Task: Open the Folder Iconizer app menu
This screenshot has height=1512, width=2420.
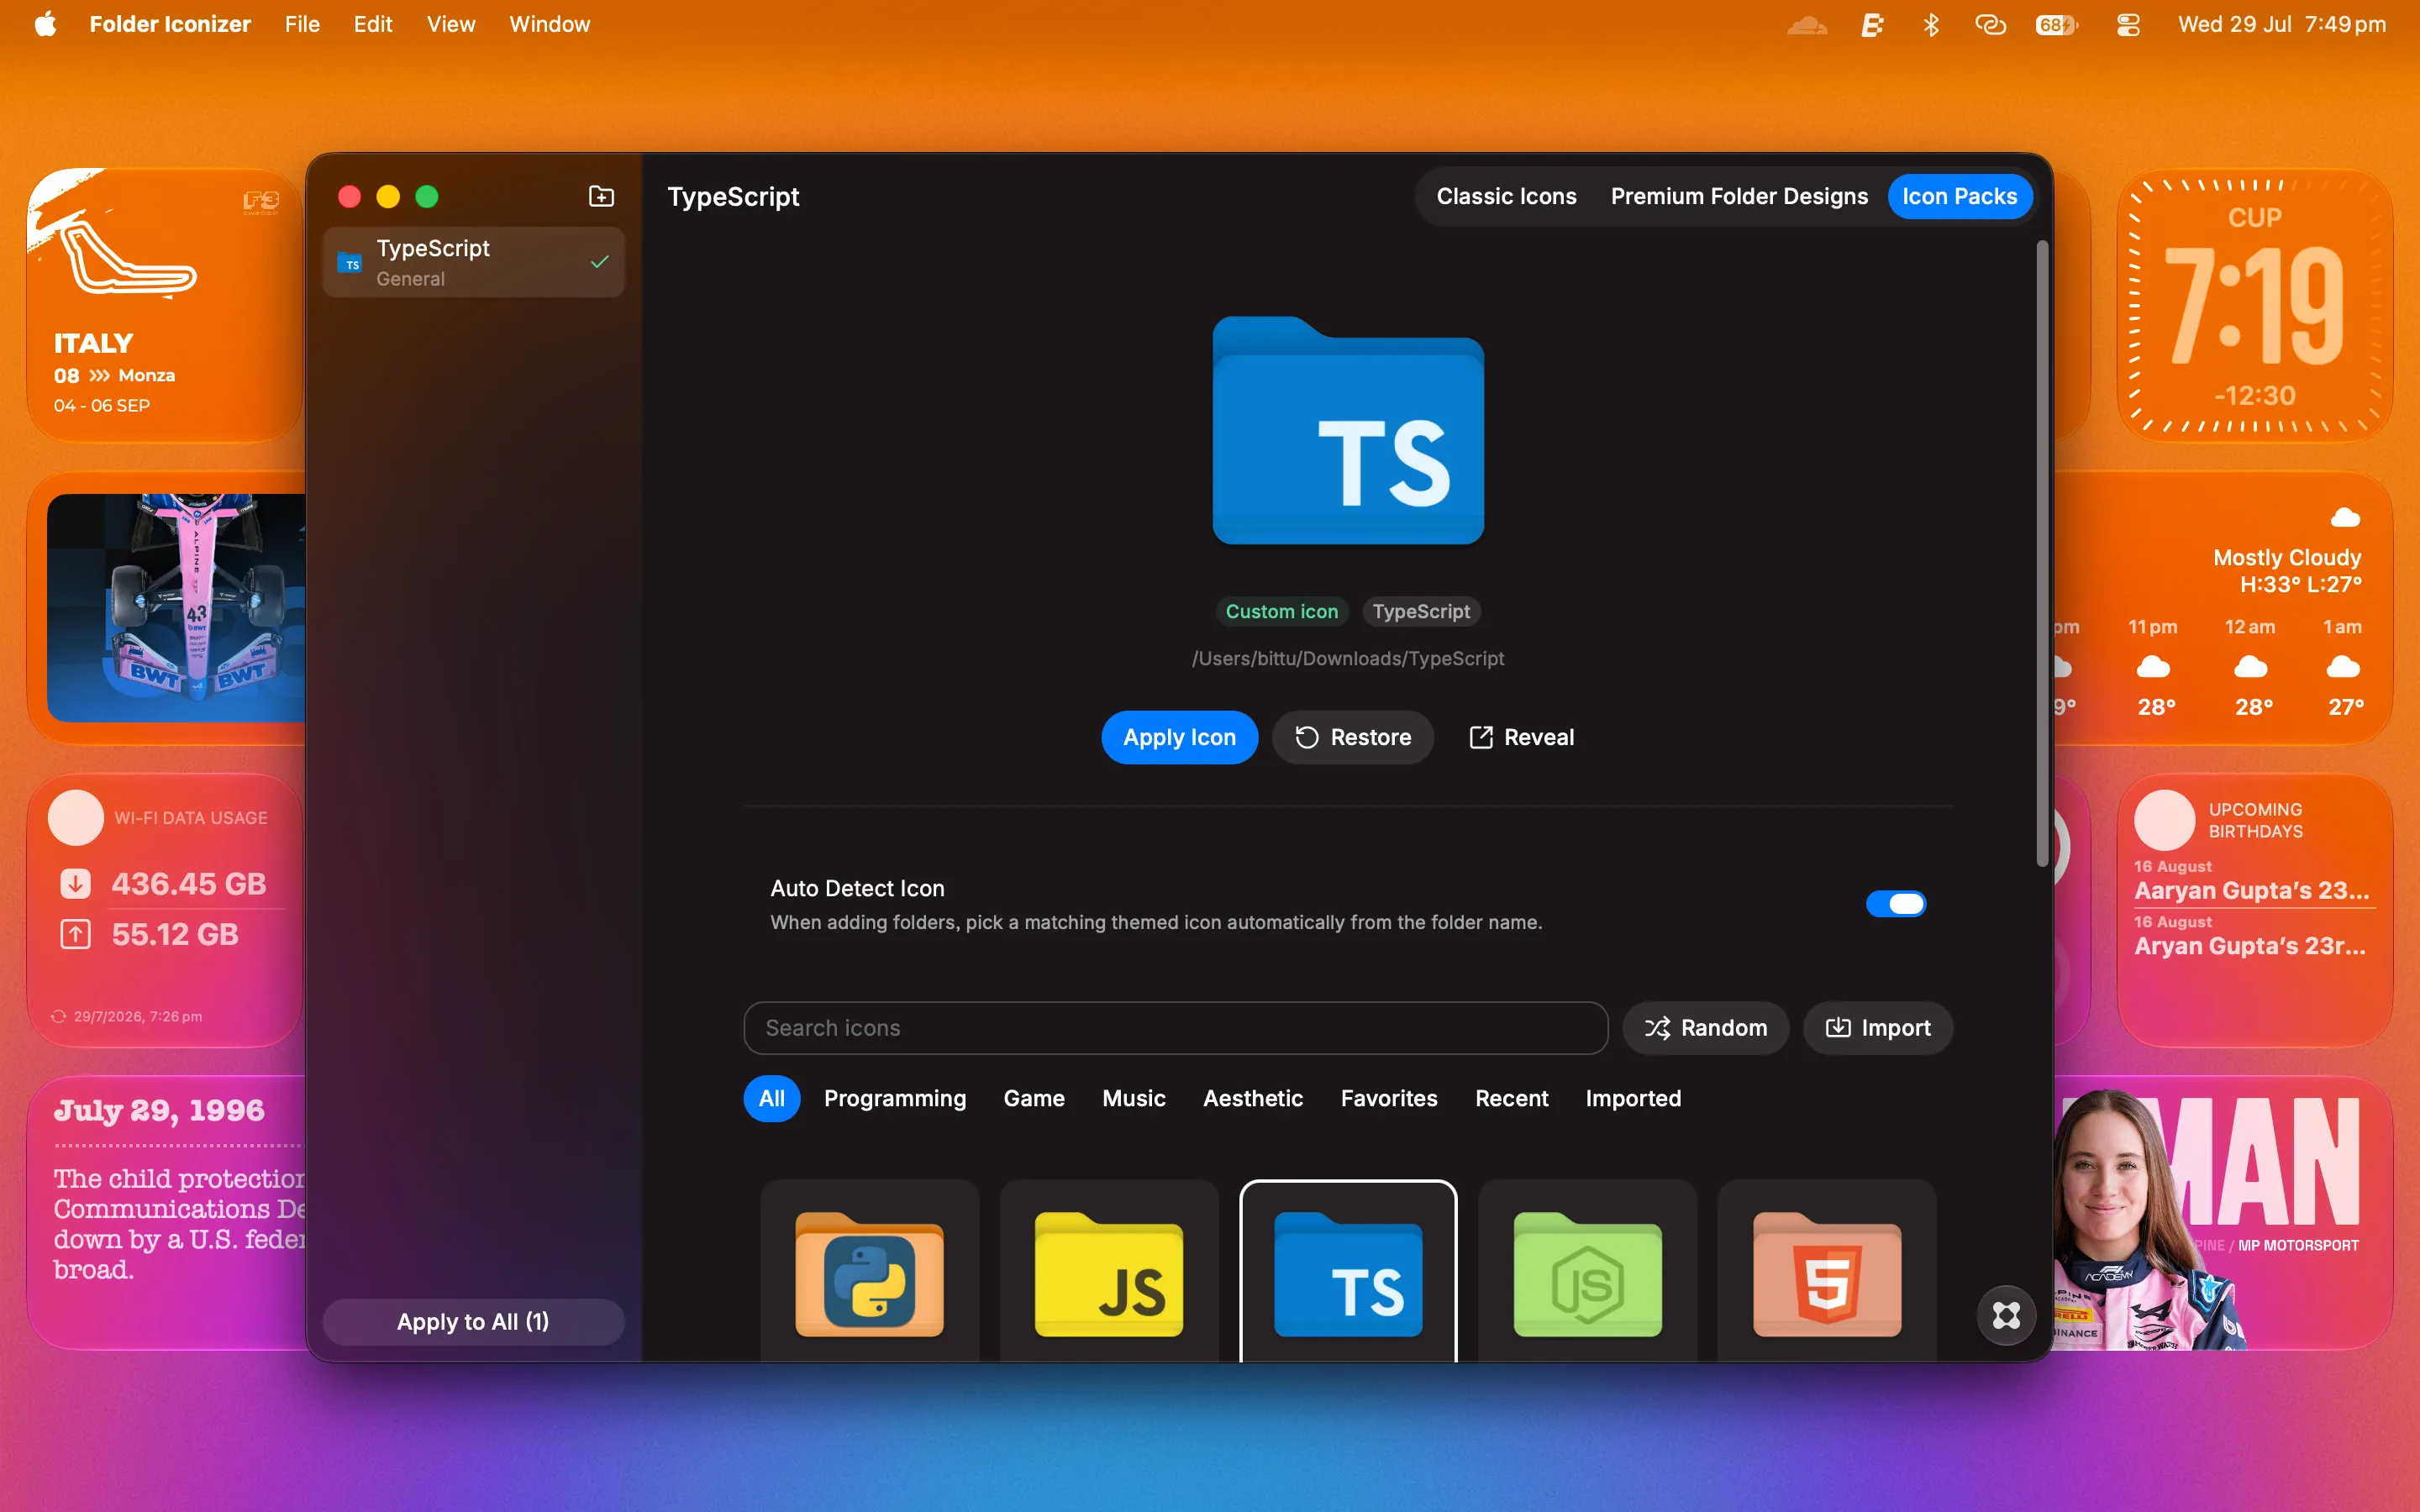Action: point(170,24)
